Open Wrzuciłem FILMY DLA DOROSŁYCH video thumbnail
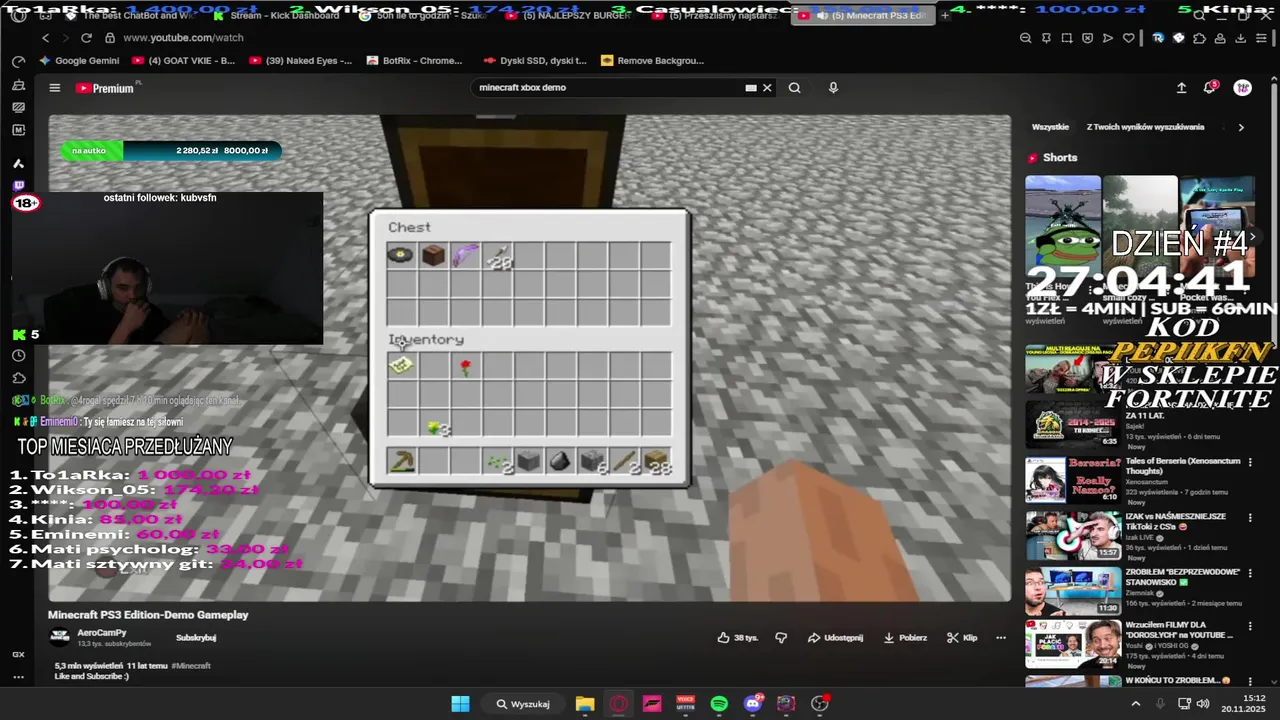1280x720 pixels. 1072,645
